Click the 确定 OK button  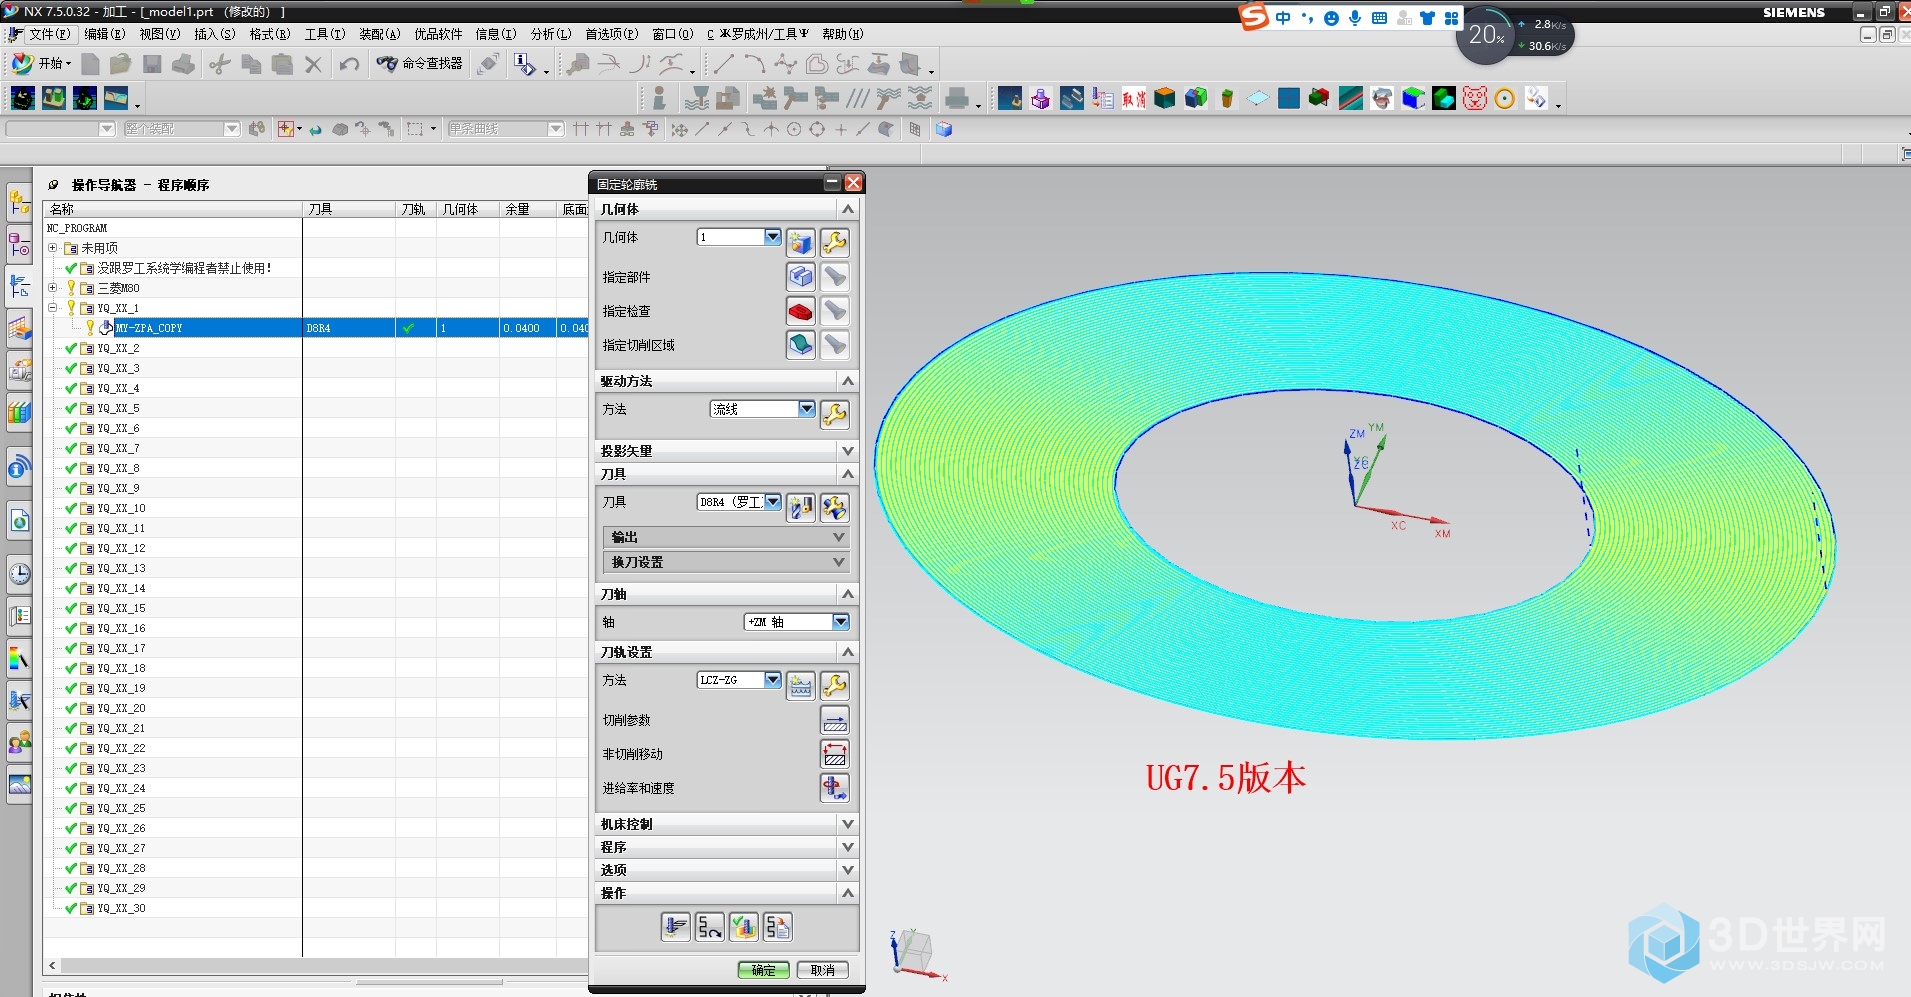pos(764,970)
